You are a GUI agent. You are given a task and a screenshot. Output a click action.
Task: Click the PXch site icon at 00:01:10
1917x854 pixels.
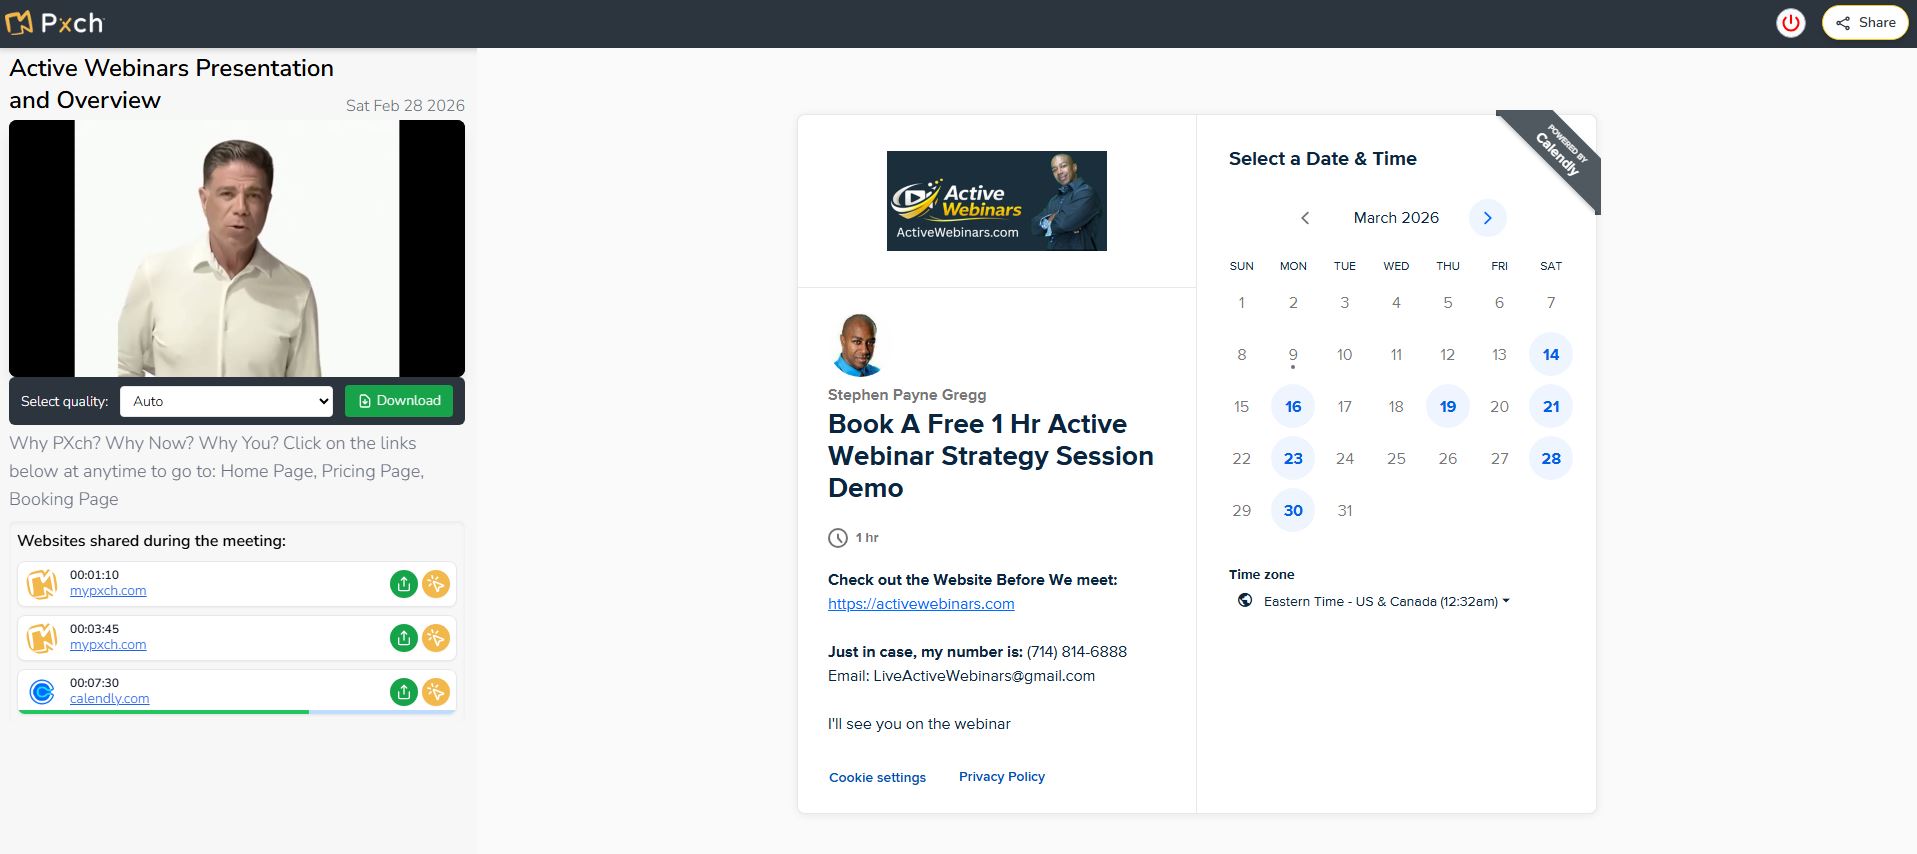(42, 584)
